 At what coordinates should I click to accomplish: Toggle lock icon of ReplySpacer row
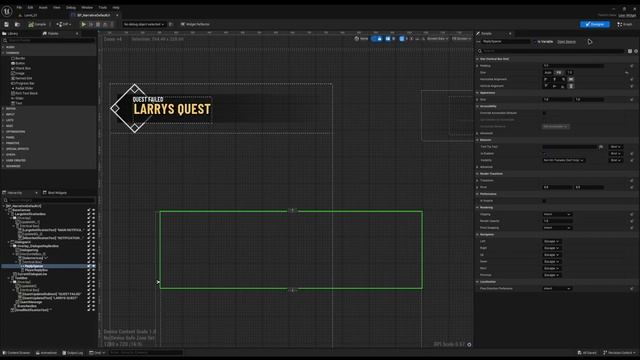coord(89,266)
